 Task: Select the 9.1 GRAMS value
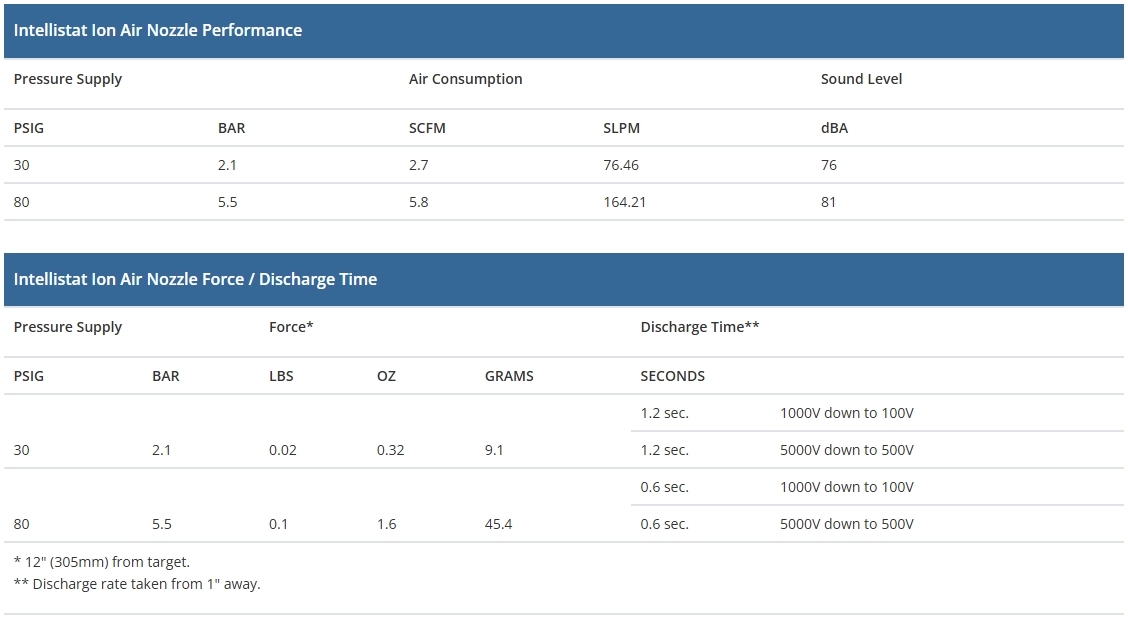[494, 451]
